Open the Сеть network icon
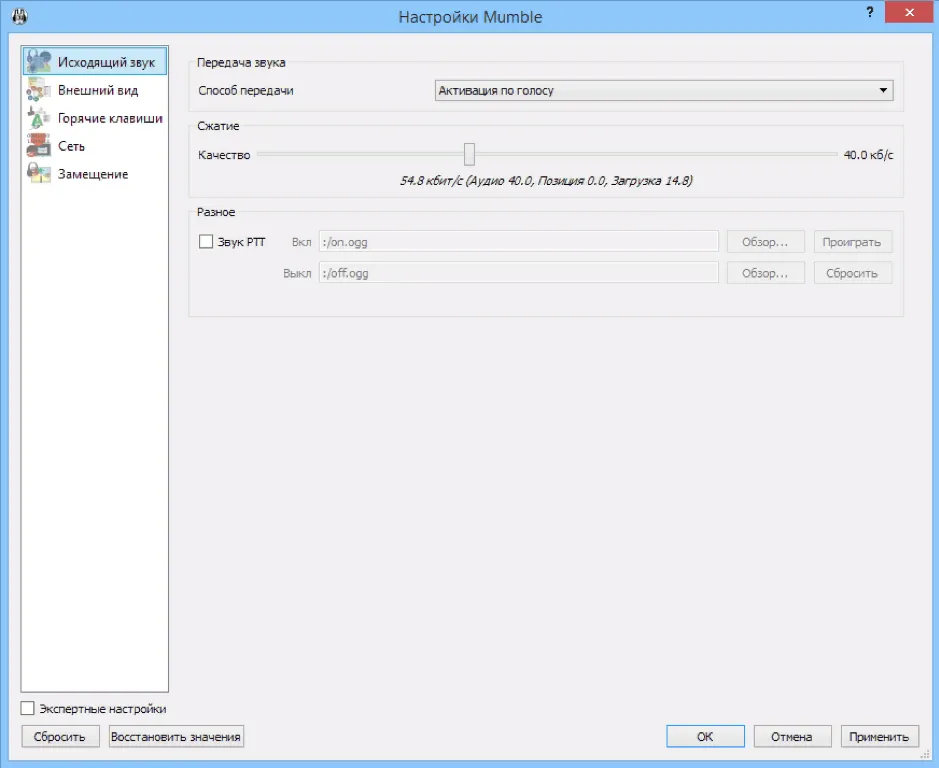 38,146
